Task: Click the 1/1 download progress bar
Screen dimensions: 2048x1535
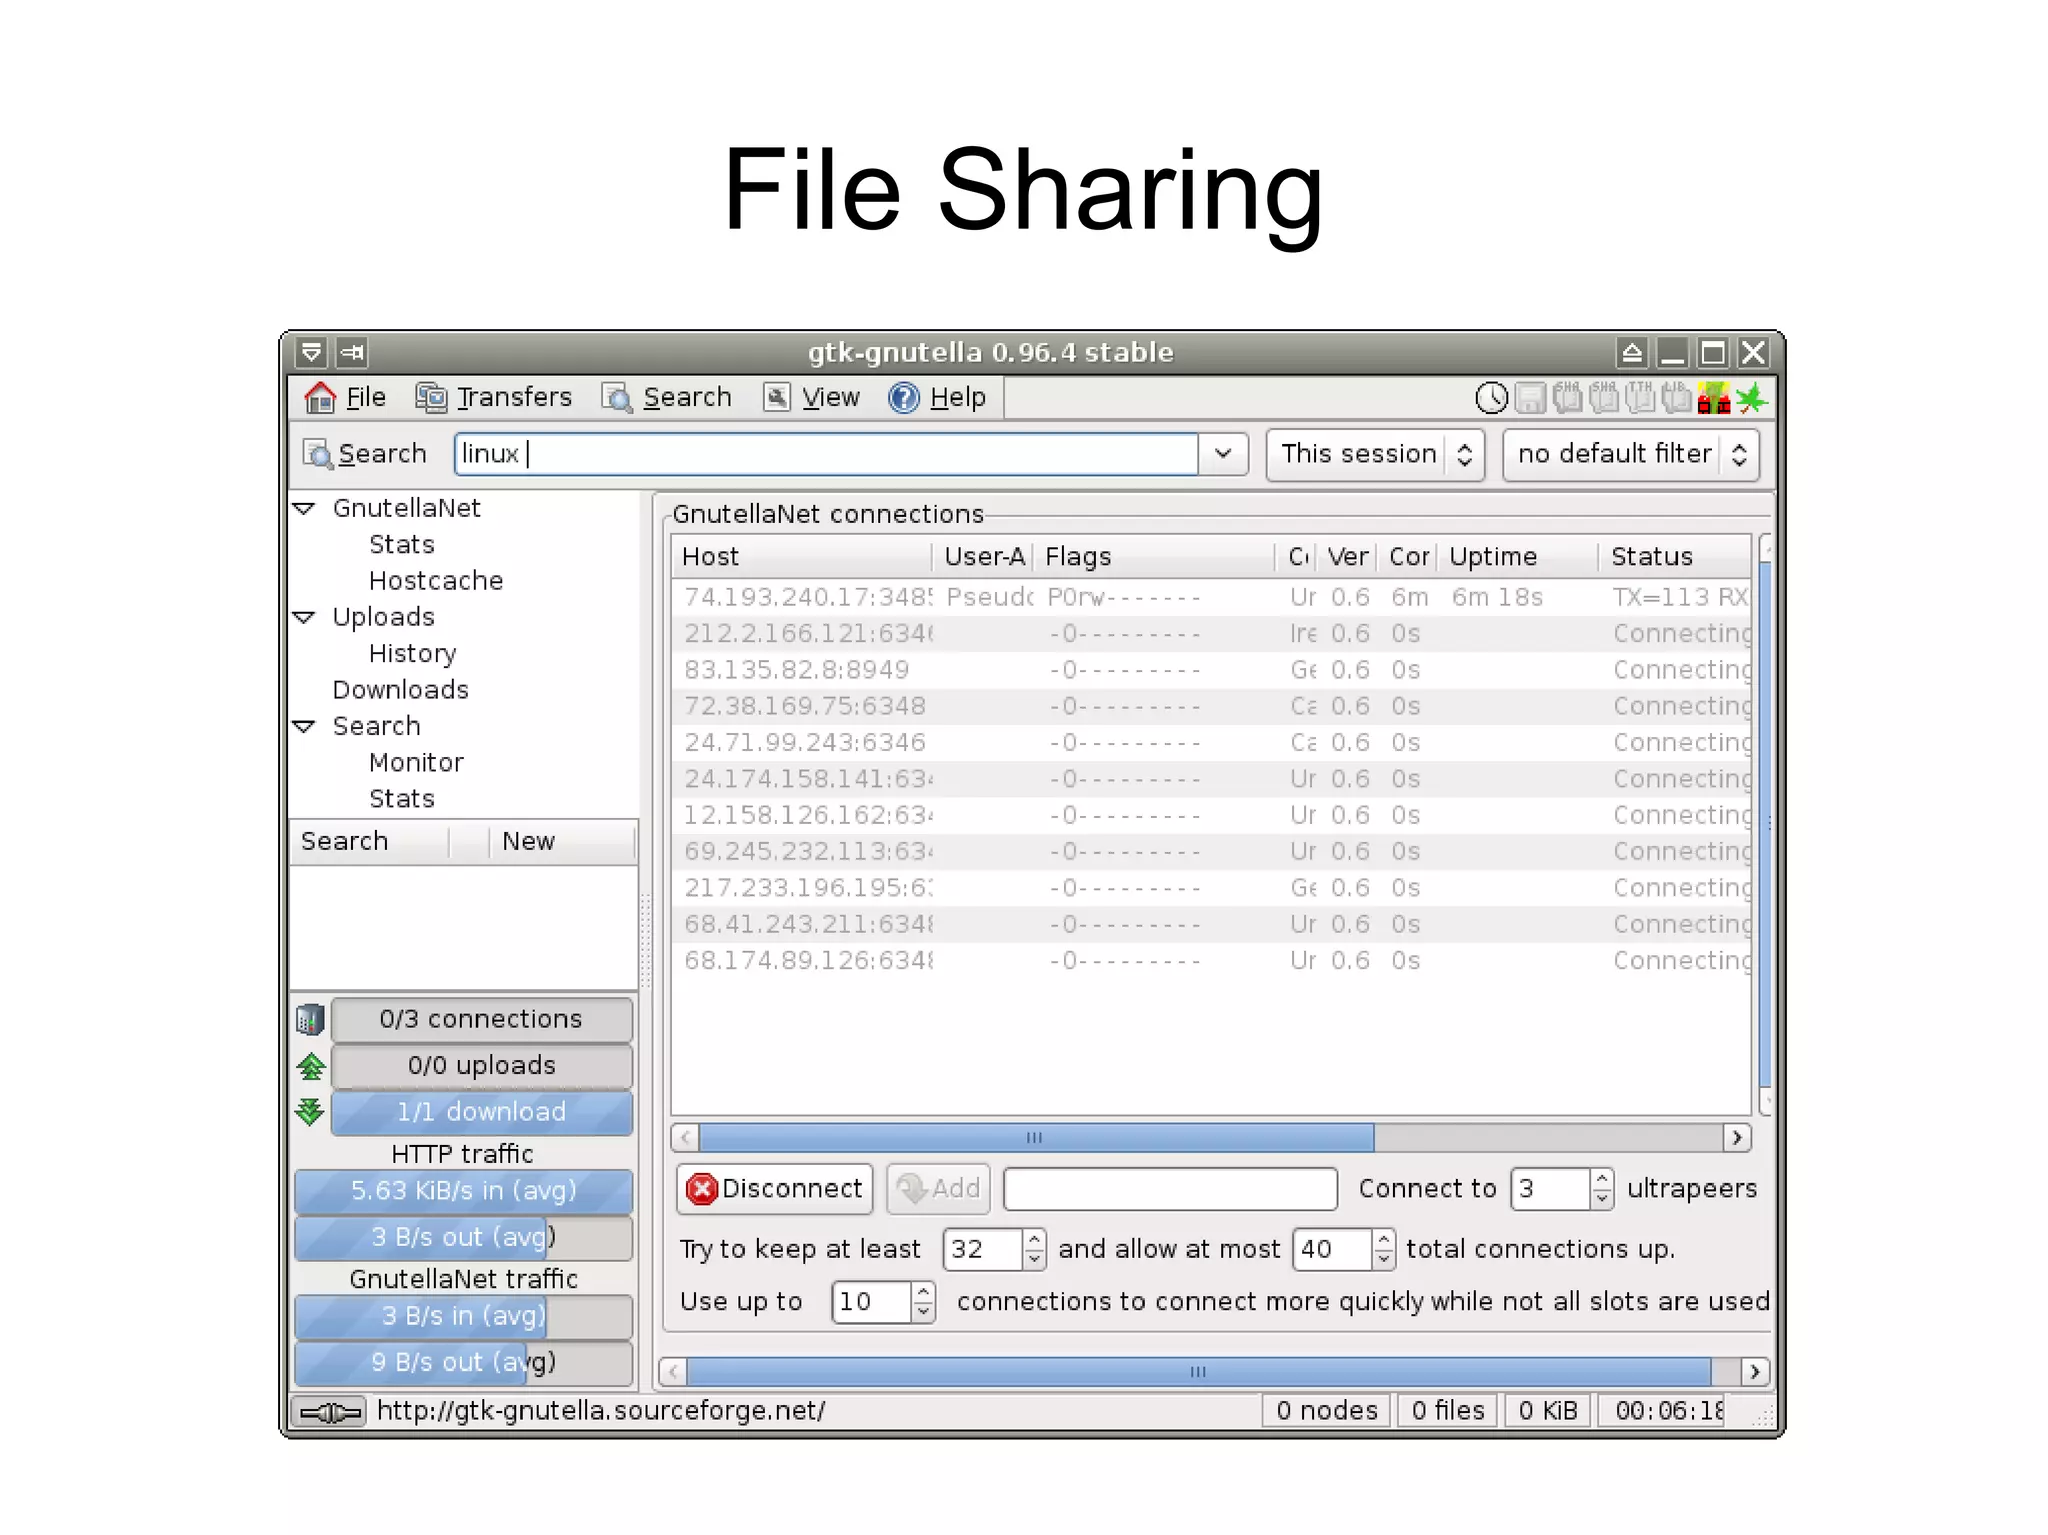Action: [x=482, y=1112]
